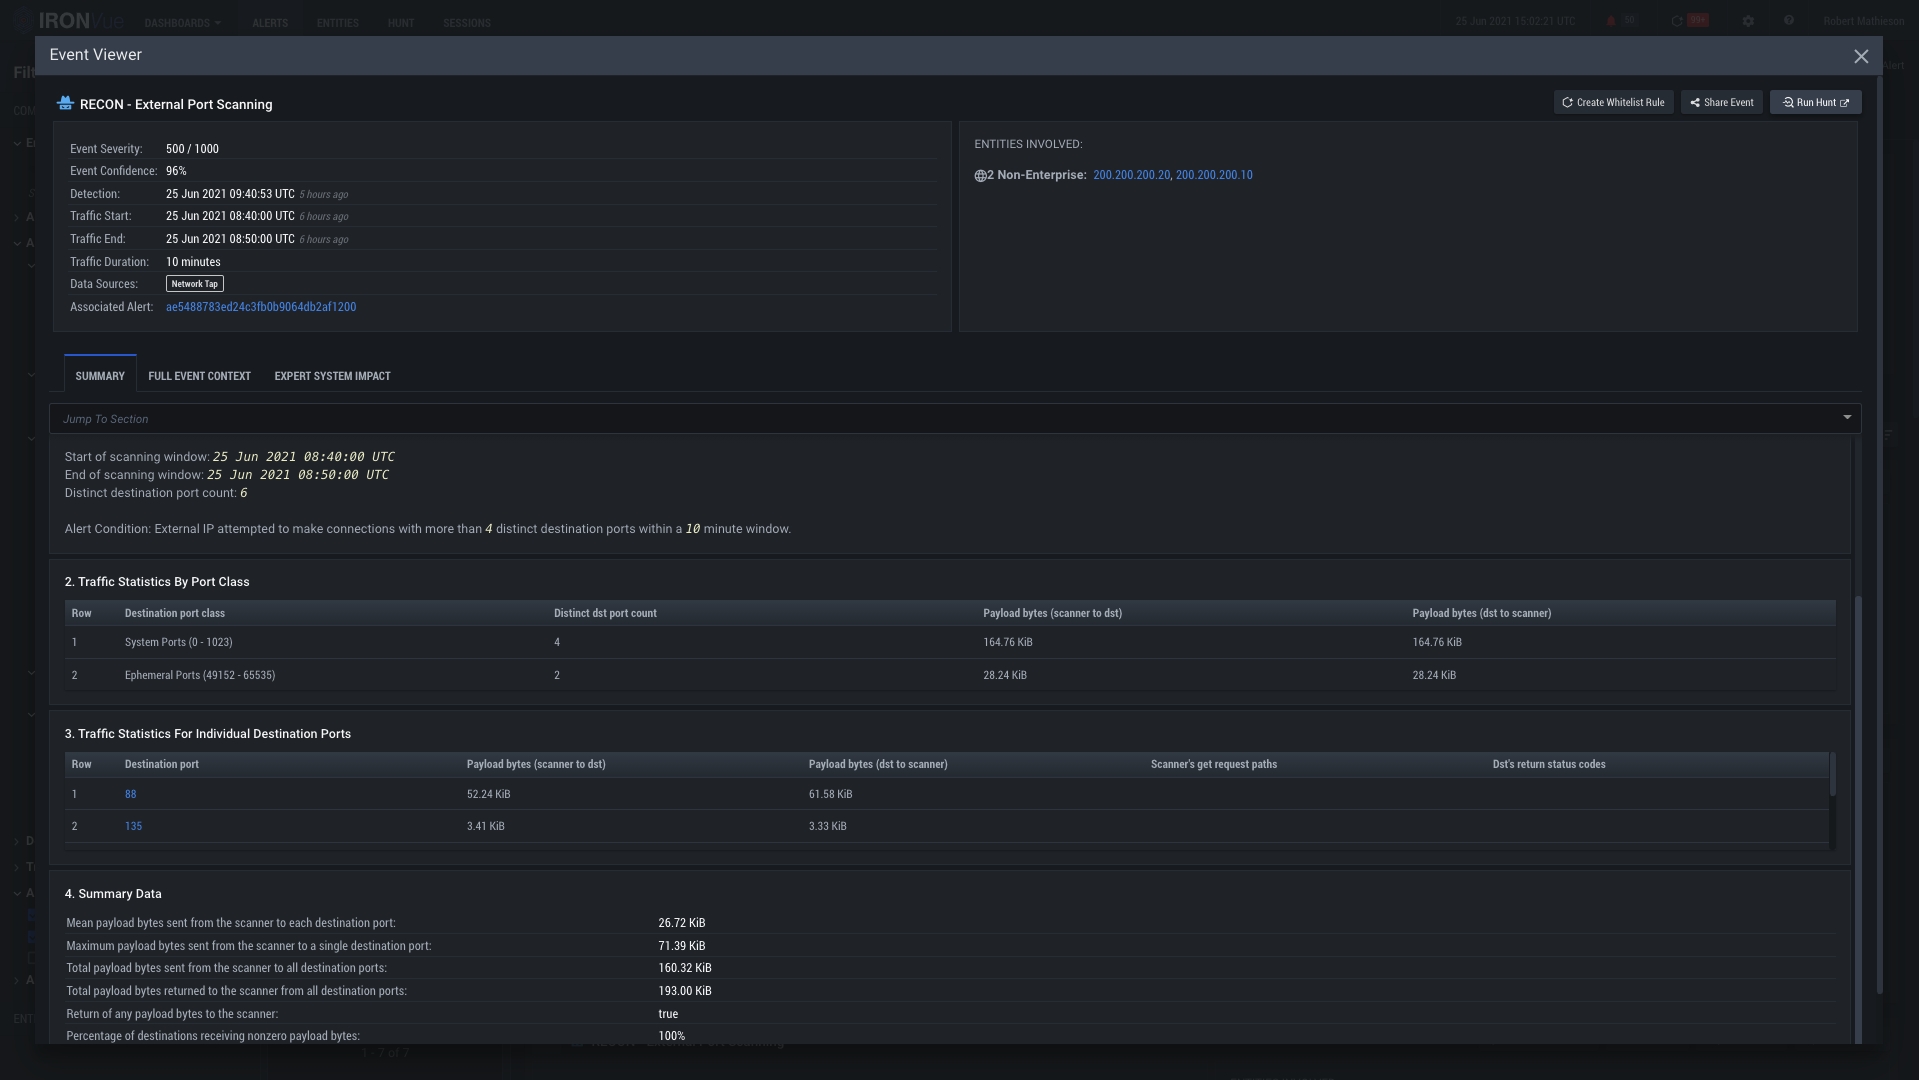Close the Event Viewer dialog
This screenshot has height=1080, width=1919.
point(1860,57)
